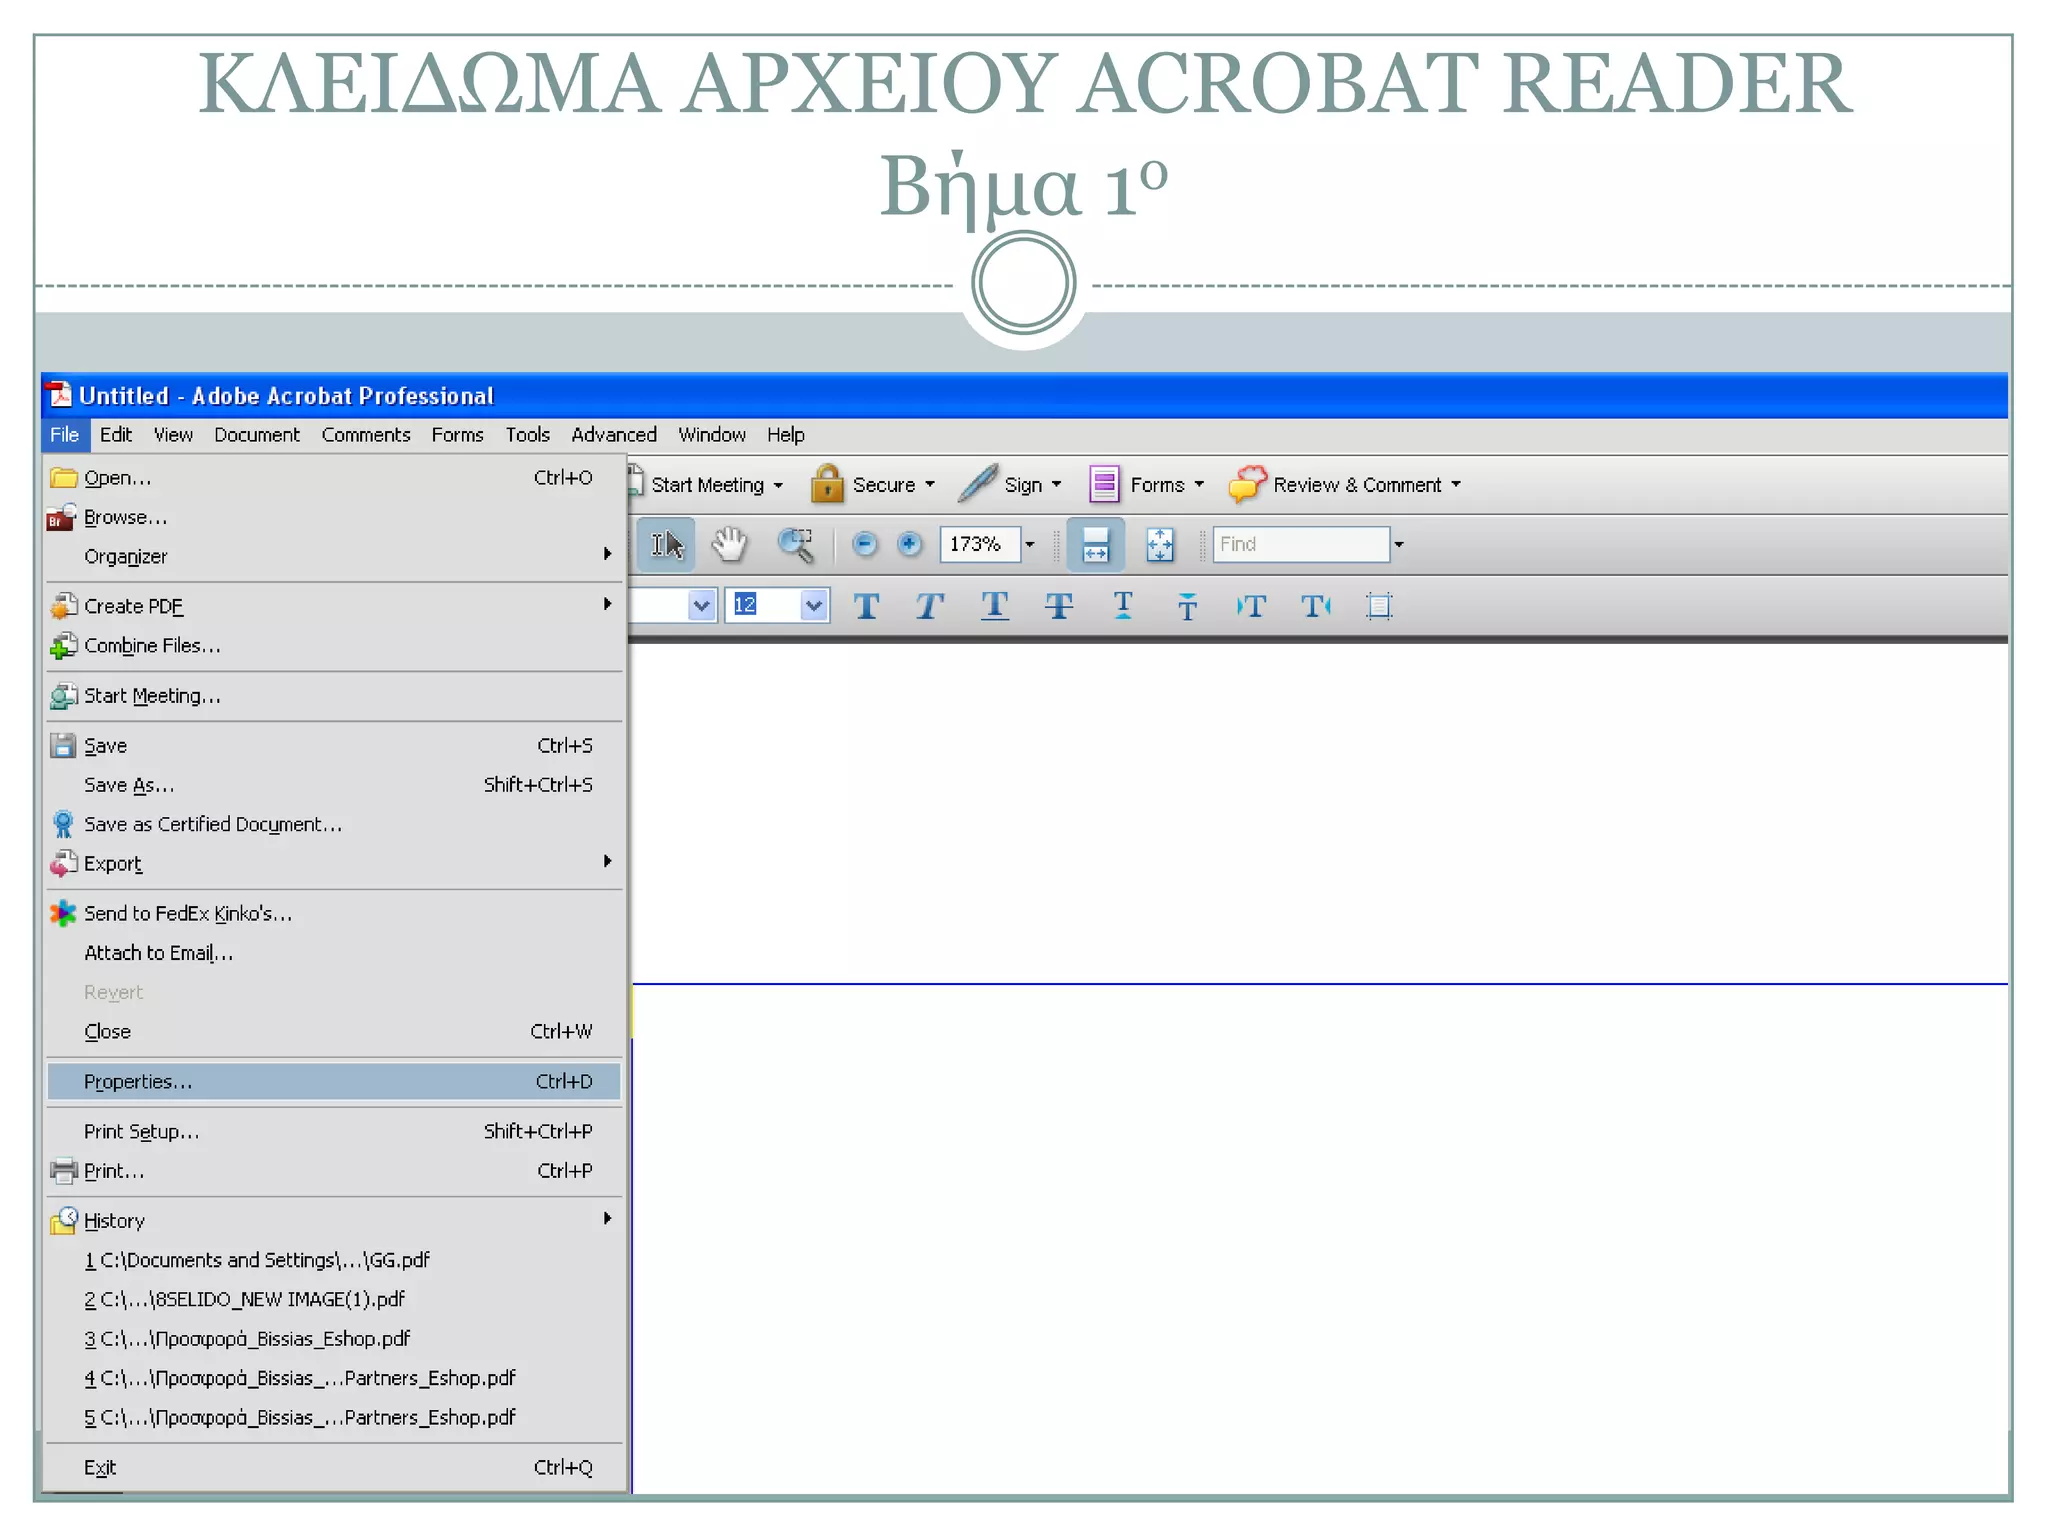Open recent file GG.pdf

tap(334, 1260)
